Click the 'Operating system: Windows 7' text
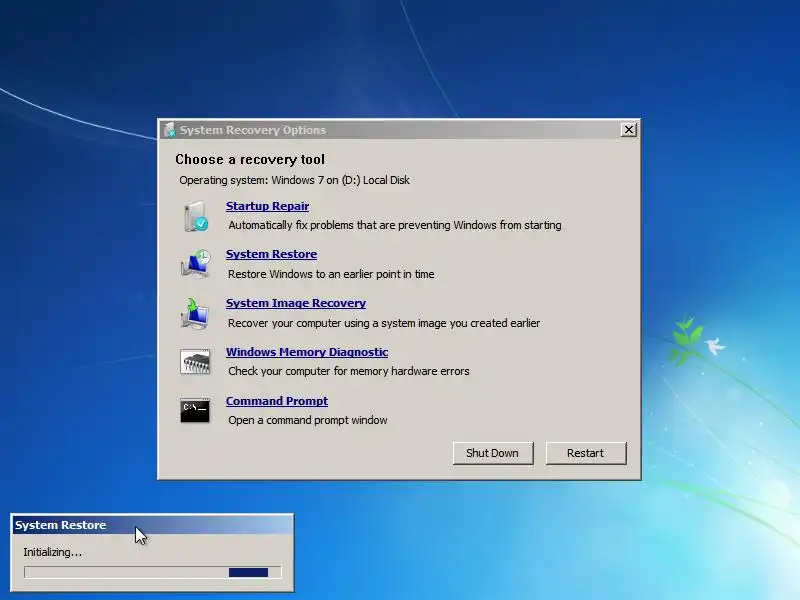This screenshot has height=600, width=800. [x=294, y=180]
